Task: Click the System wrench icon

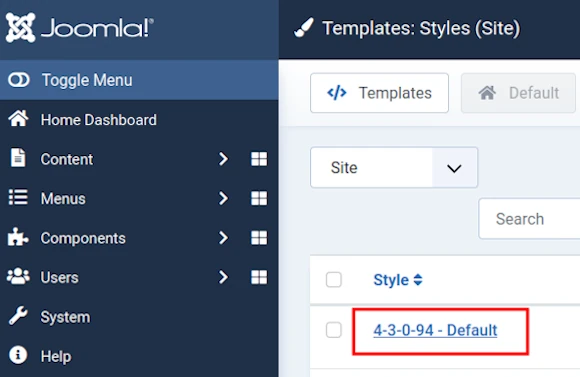Action: click(x=18, y=316)
